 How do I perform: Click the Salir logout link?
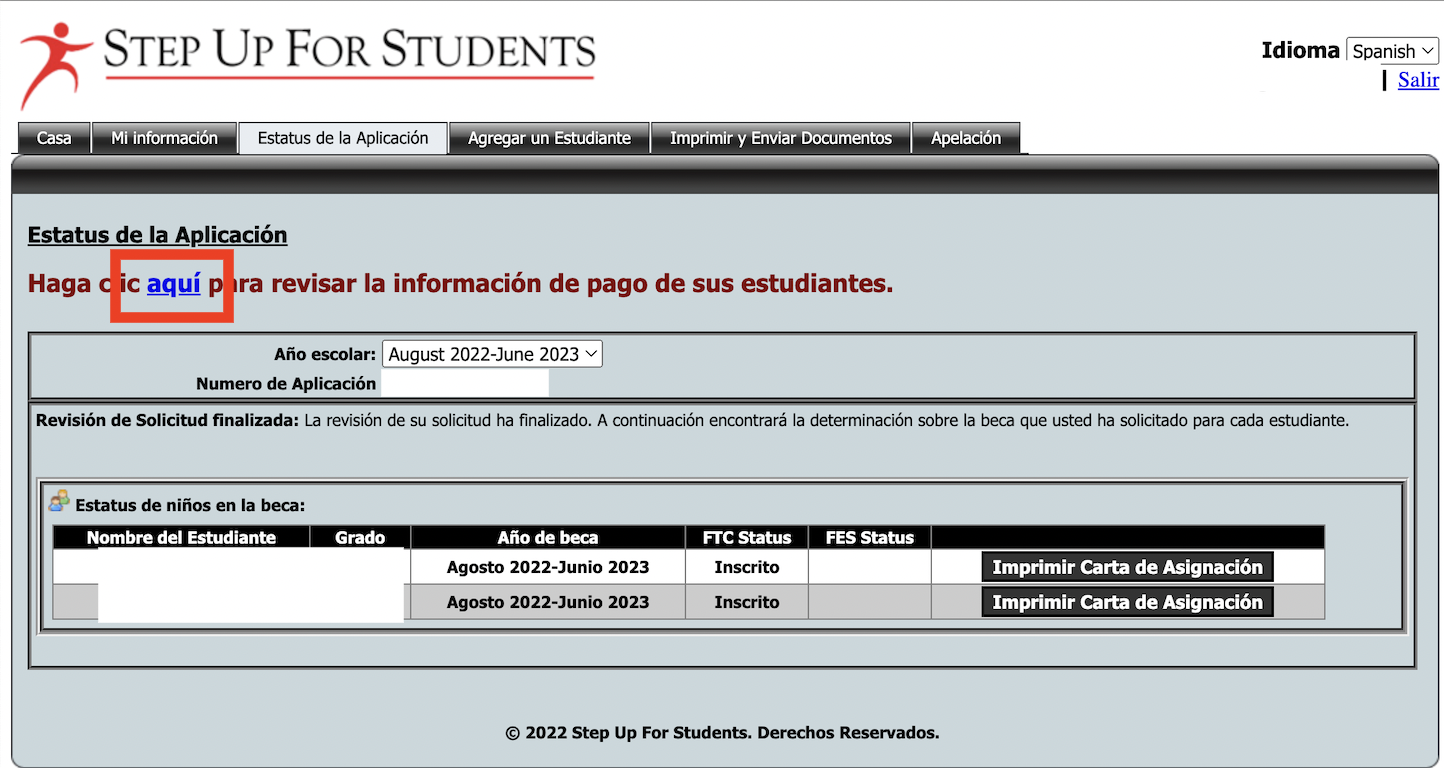point(1418,80)
